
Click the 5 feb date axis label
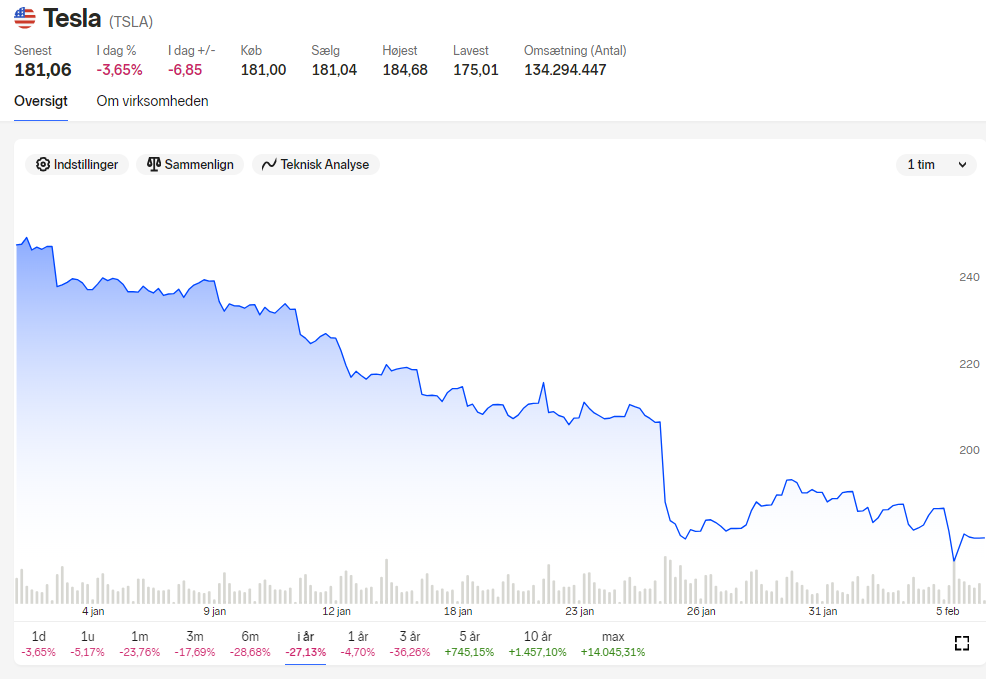tap(948, 611)
